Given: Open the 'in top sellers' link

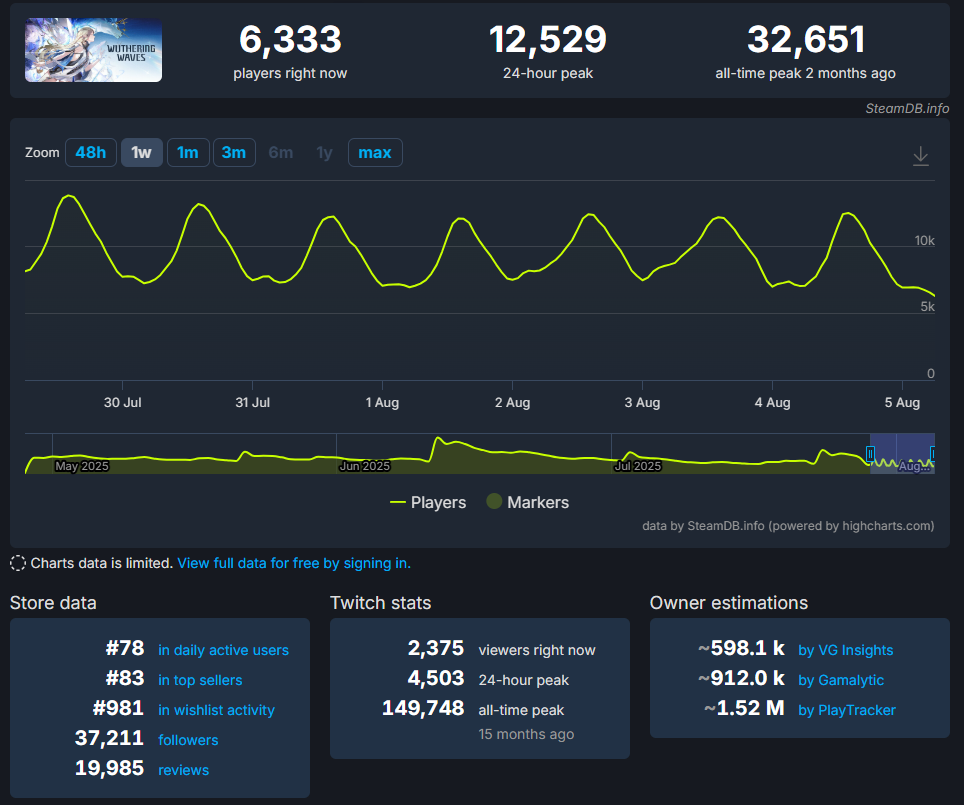Looking at the screenshot, I should coord(200,680).
